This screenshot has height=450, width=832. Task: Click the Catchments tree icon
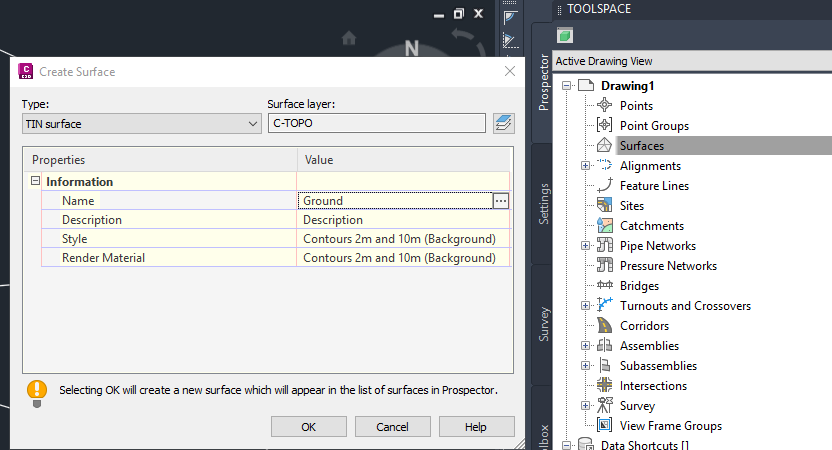tap(604, 226)
